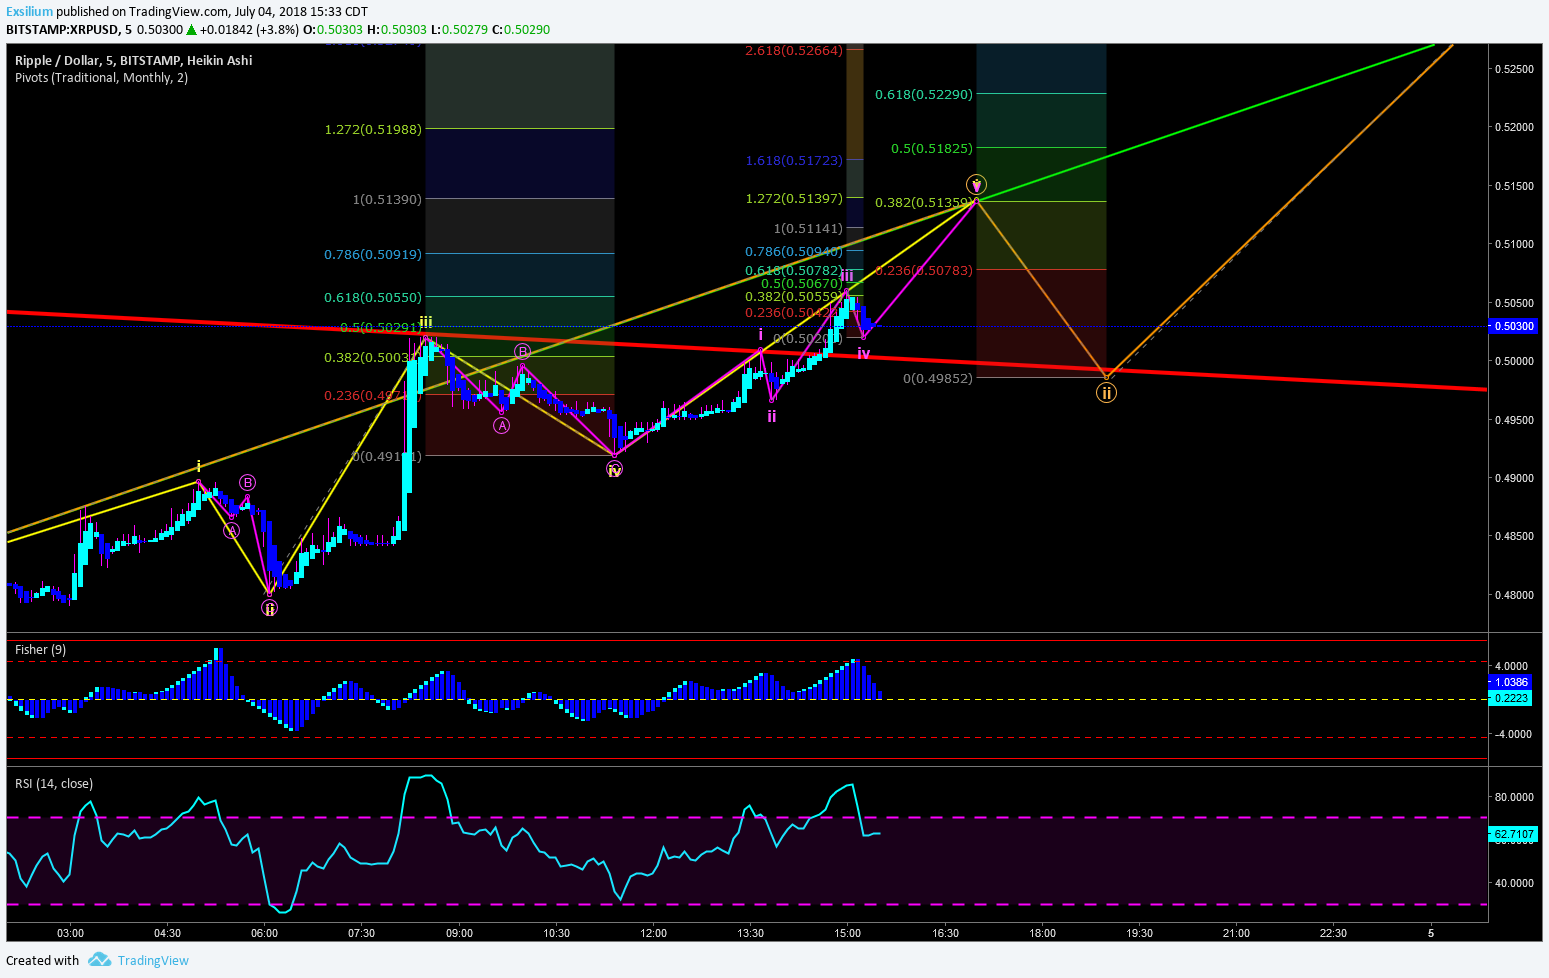Image resolution: width=1549 pixels, height=978 pixels.
Task: Click the 1.272(0.51397) extension label
Action: click(794, 198)
